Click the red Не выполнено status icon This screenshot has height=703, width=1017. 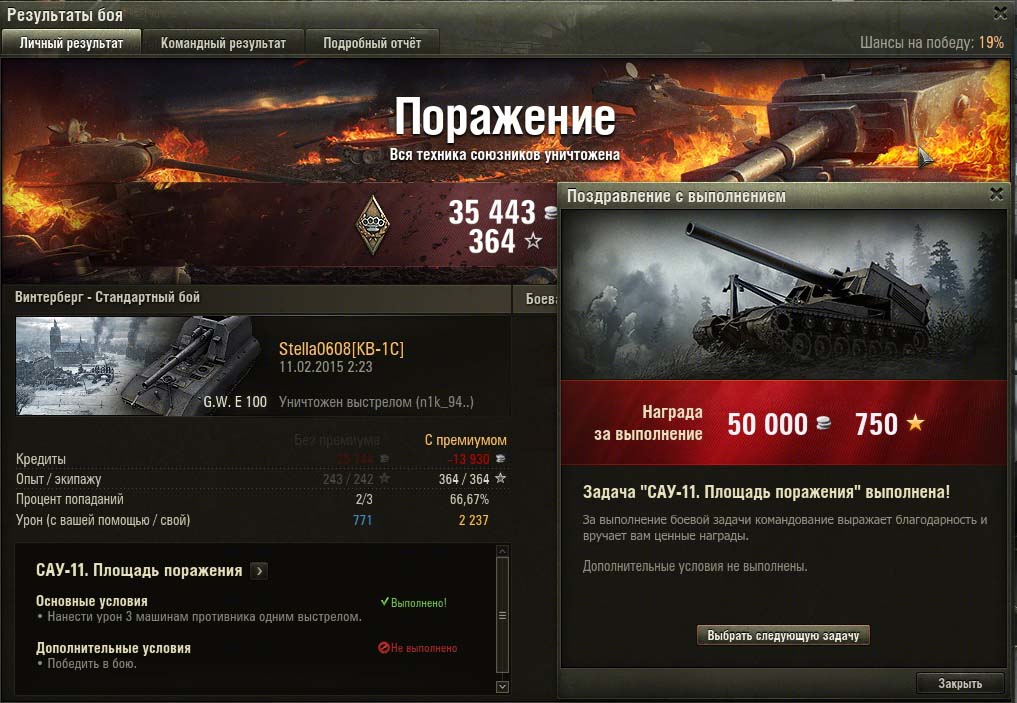coord(383,647)
